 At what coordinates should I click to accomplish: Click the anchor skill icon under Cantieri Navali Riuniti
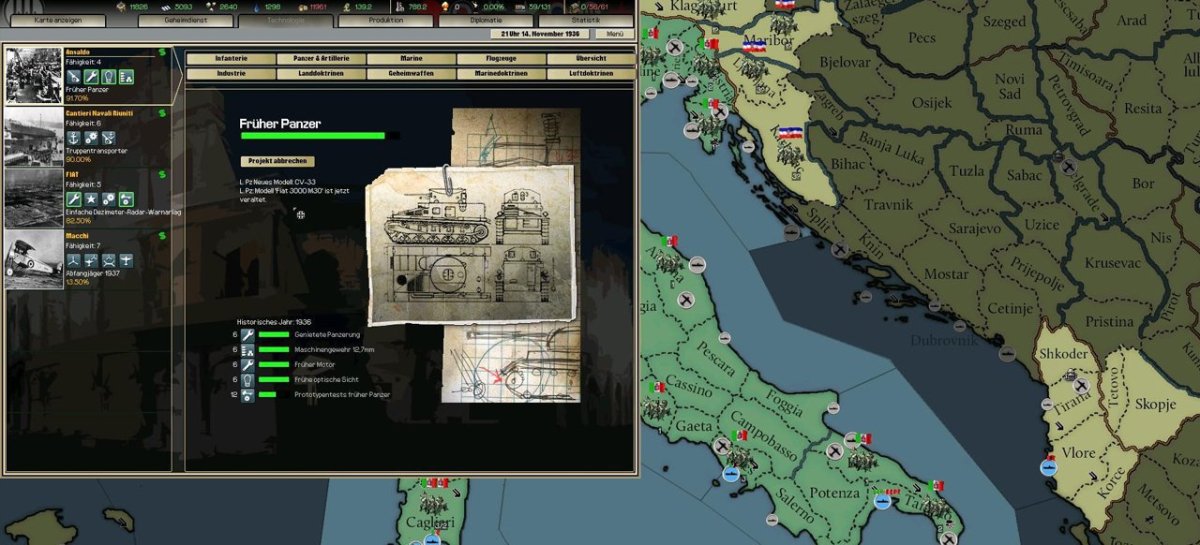pos(73,137)
